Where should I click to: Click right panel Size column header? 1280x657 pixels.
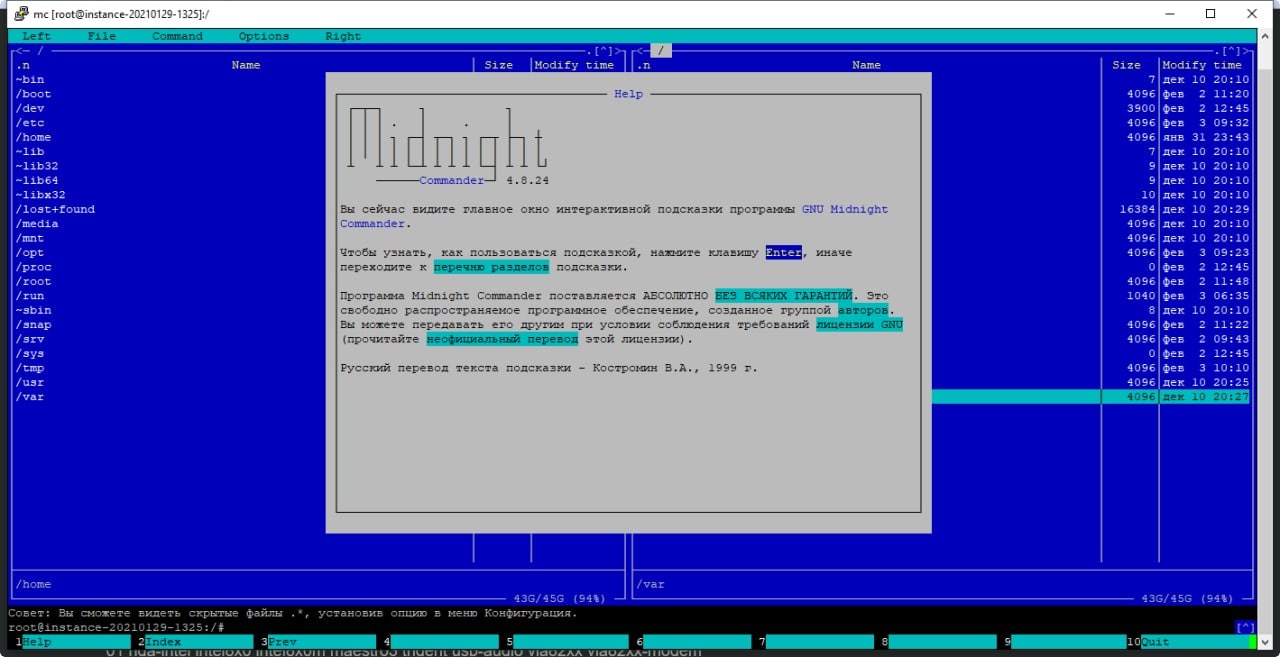pos(1127,65)
